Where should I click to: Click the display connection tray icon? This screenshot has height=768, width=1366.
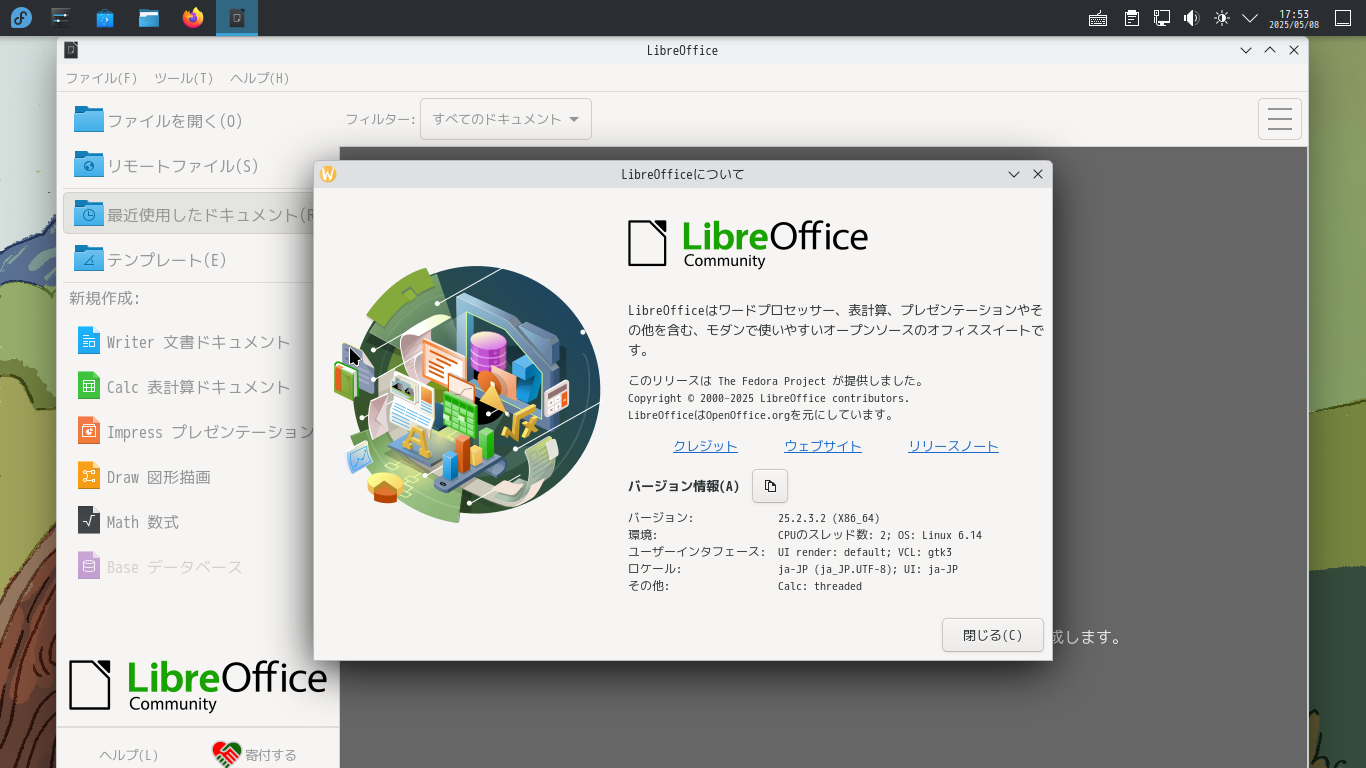(1162, 18)
